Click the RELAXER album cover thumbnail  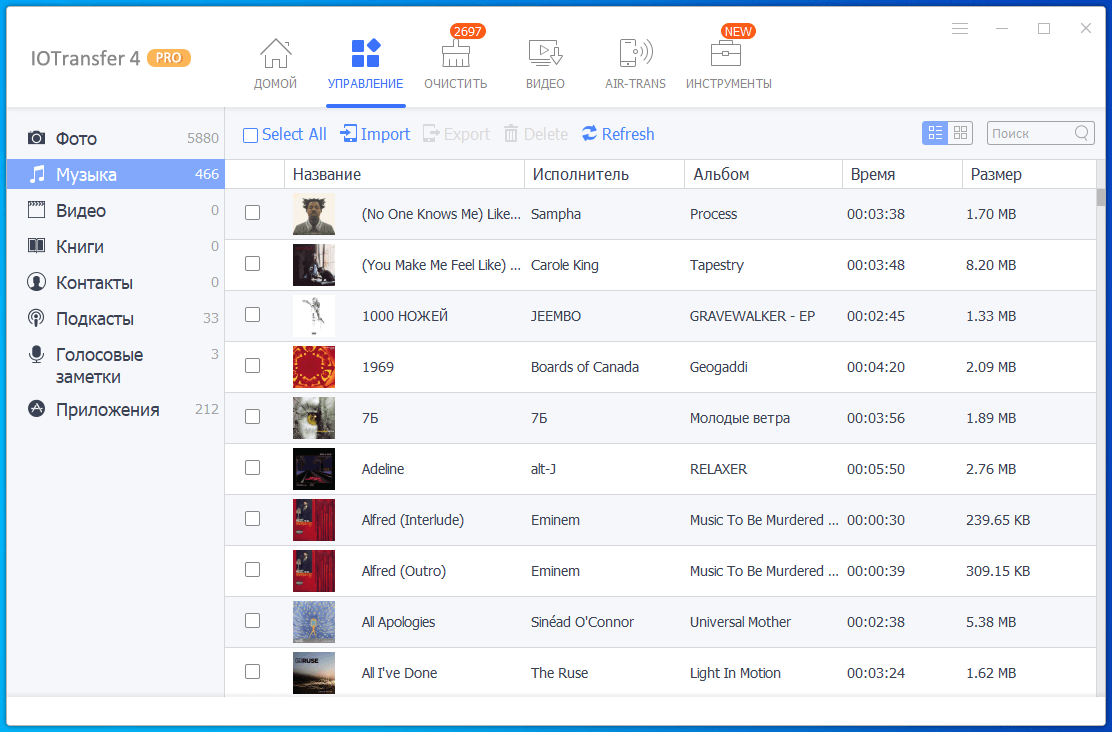click(x=313, y=470)
